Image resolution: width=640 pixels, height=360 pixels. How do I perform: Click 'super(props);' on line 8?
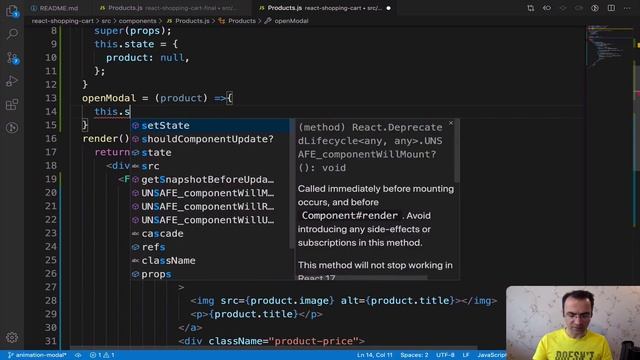[133, 31]
